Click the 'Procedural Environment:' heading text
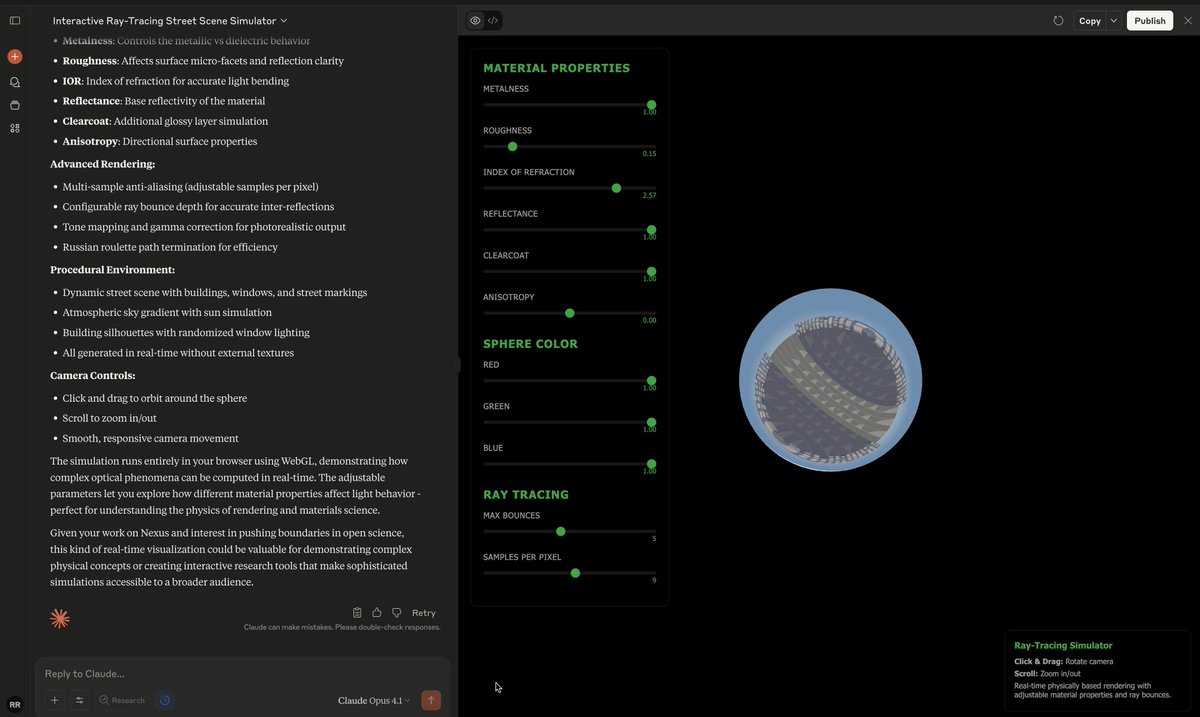Image resolution: width=1200 pixels, height=717 pixels. tap(112, 270)
